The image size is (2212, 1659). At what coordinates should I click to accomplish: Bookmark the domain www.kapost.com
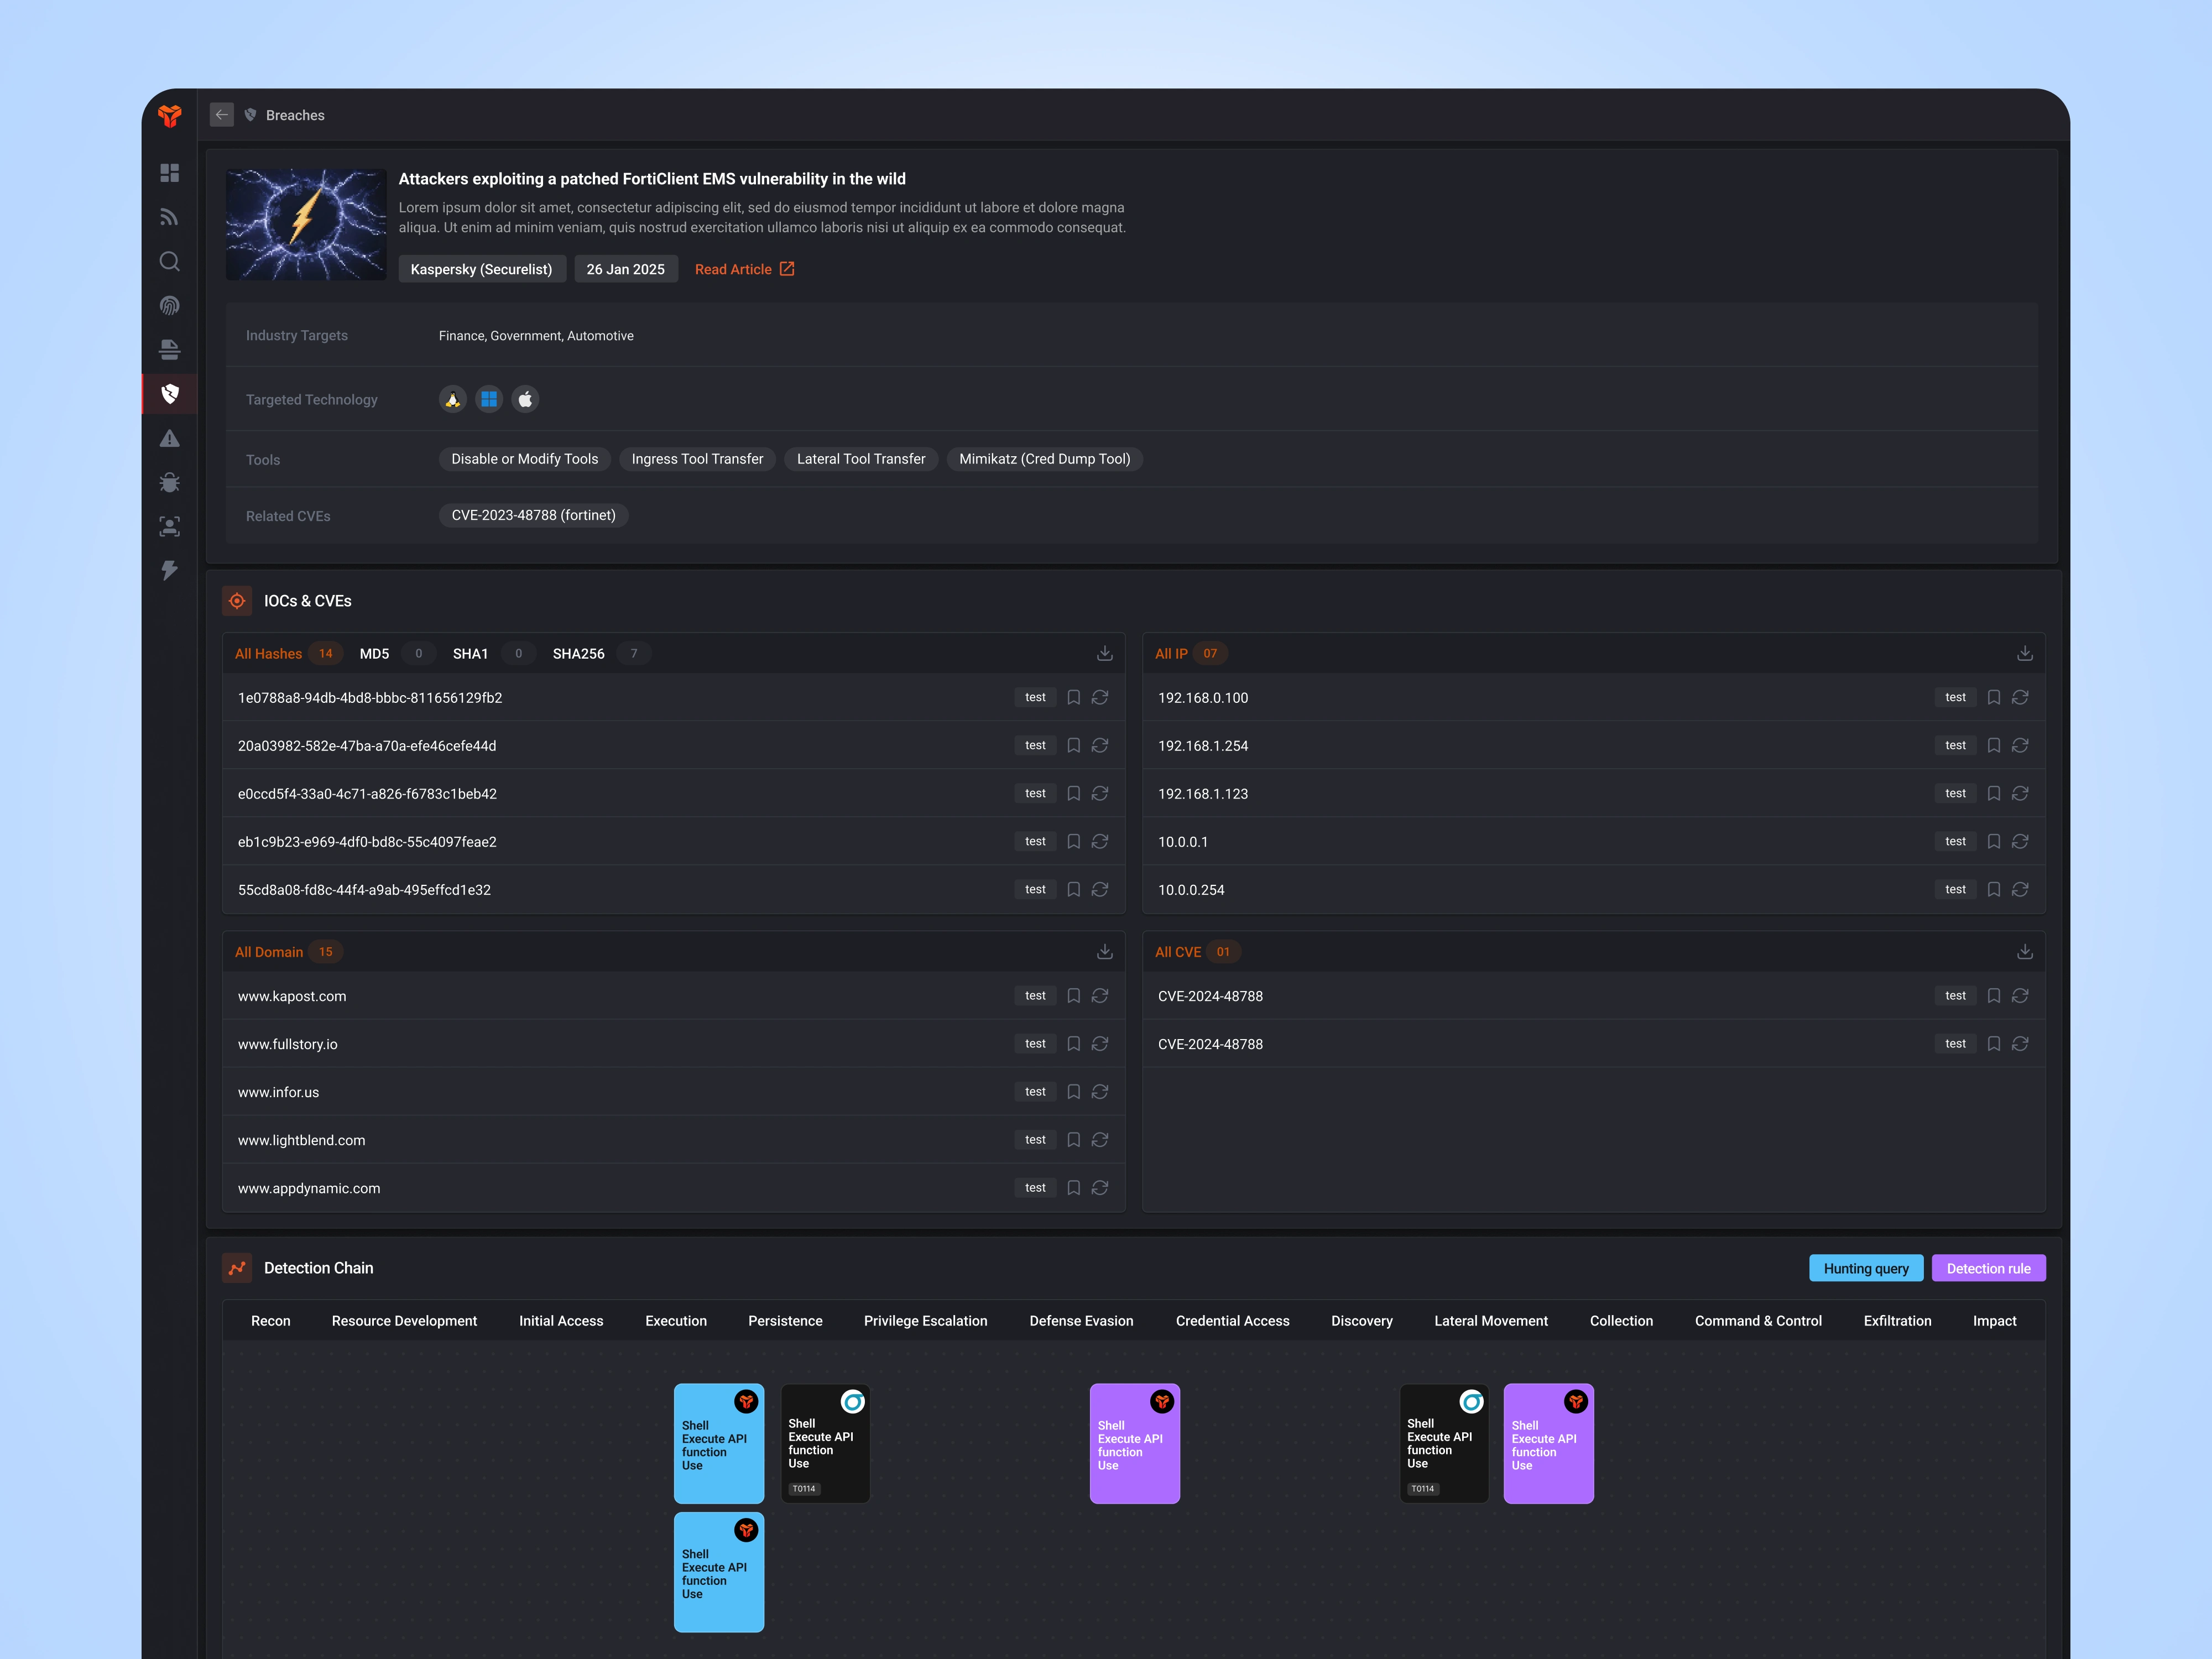click(1073, 996)
